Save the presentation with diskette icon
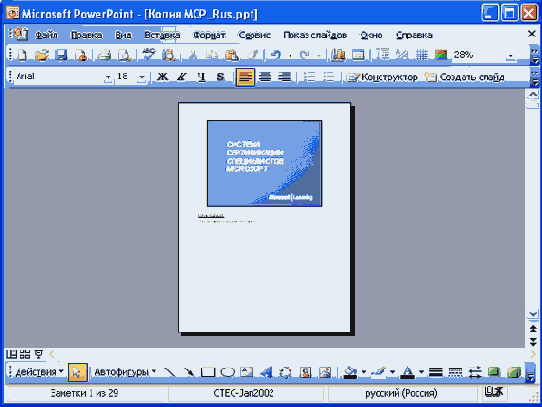Screen dimensions: 542x407 pos(61,55)
